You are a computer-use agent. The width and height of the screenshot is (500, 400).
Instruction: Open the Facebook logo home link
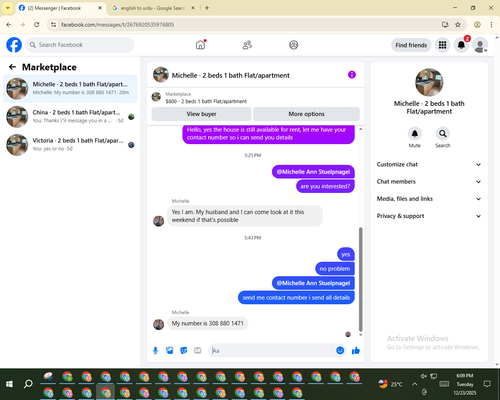point(14,45)
